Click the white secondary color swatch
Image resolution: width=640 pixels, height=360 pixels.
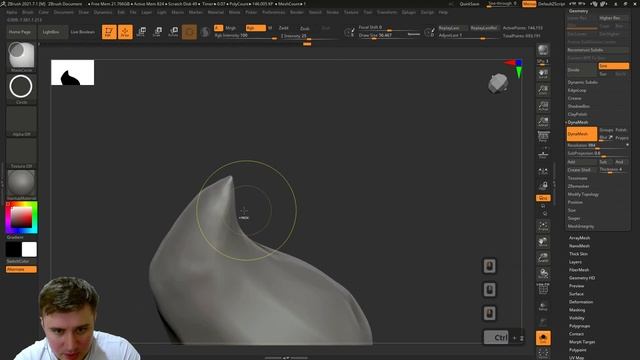coord(29,249)
